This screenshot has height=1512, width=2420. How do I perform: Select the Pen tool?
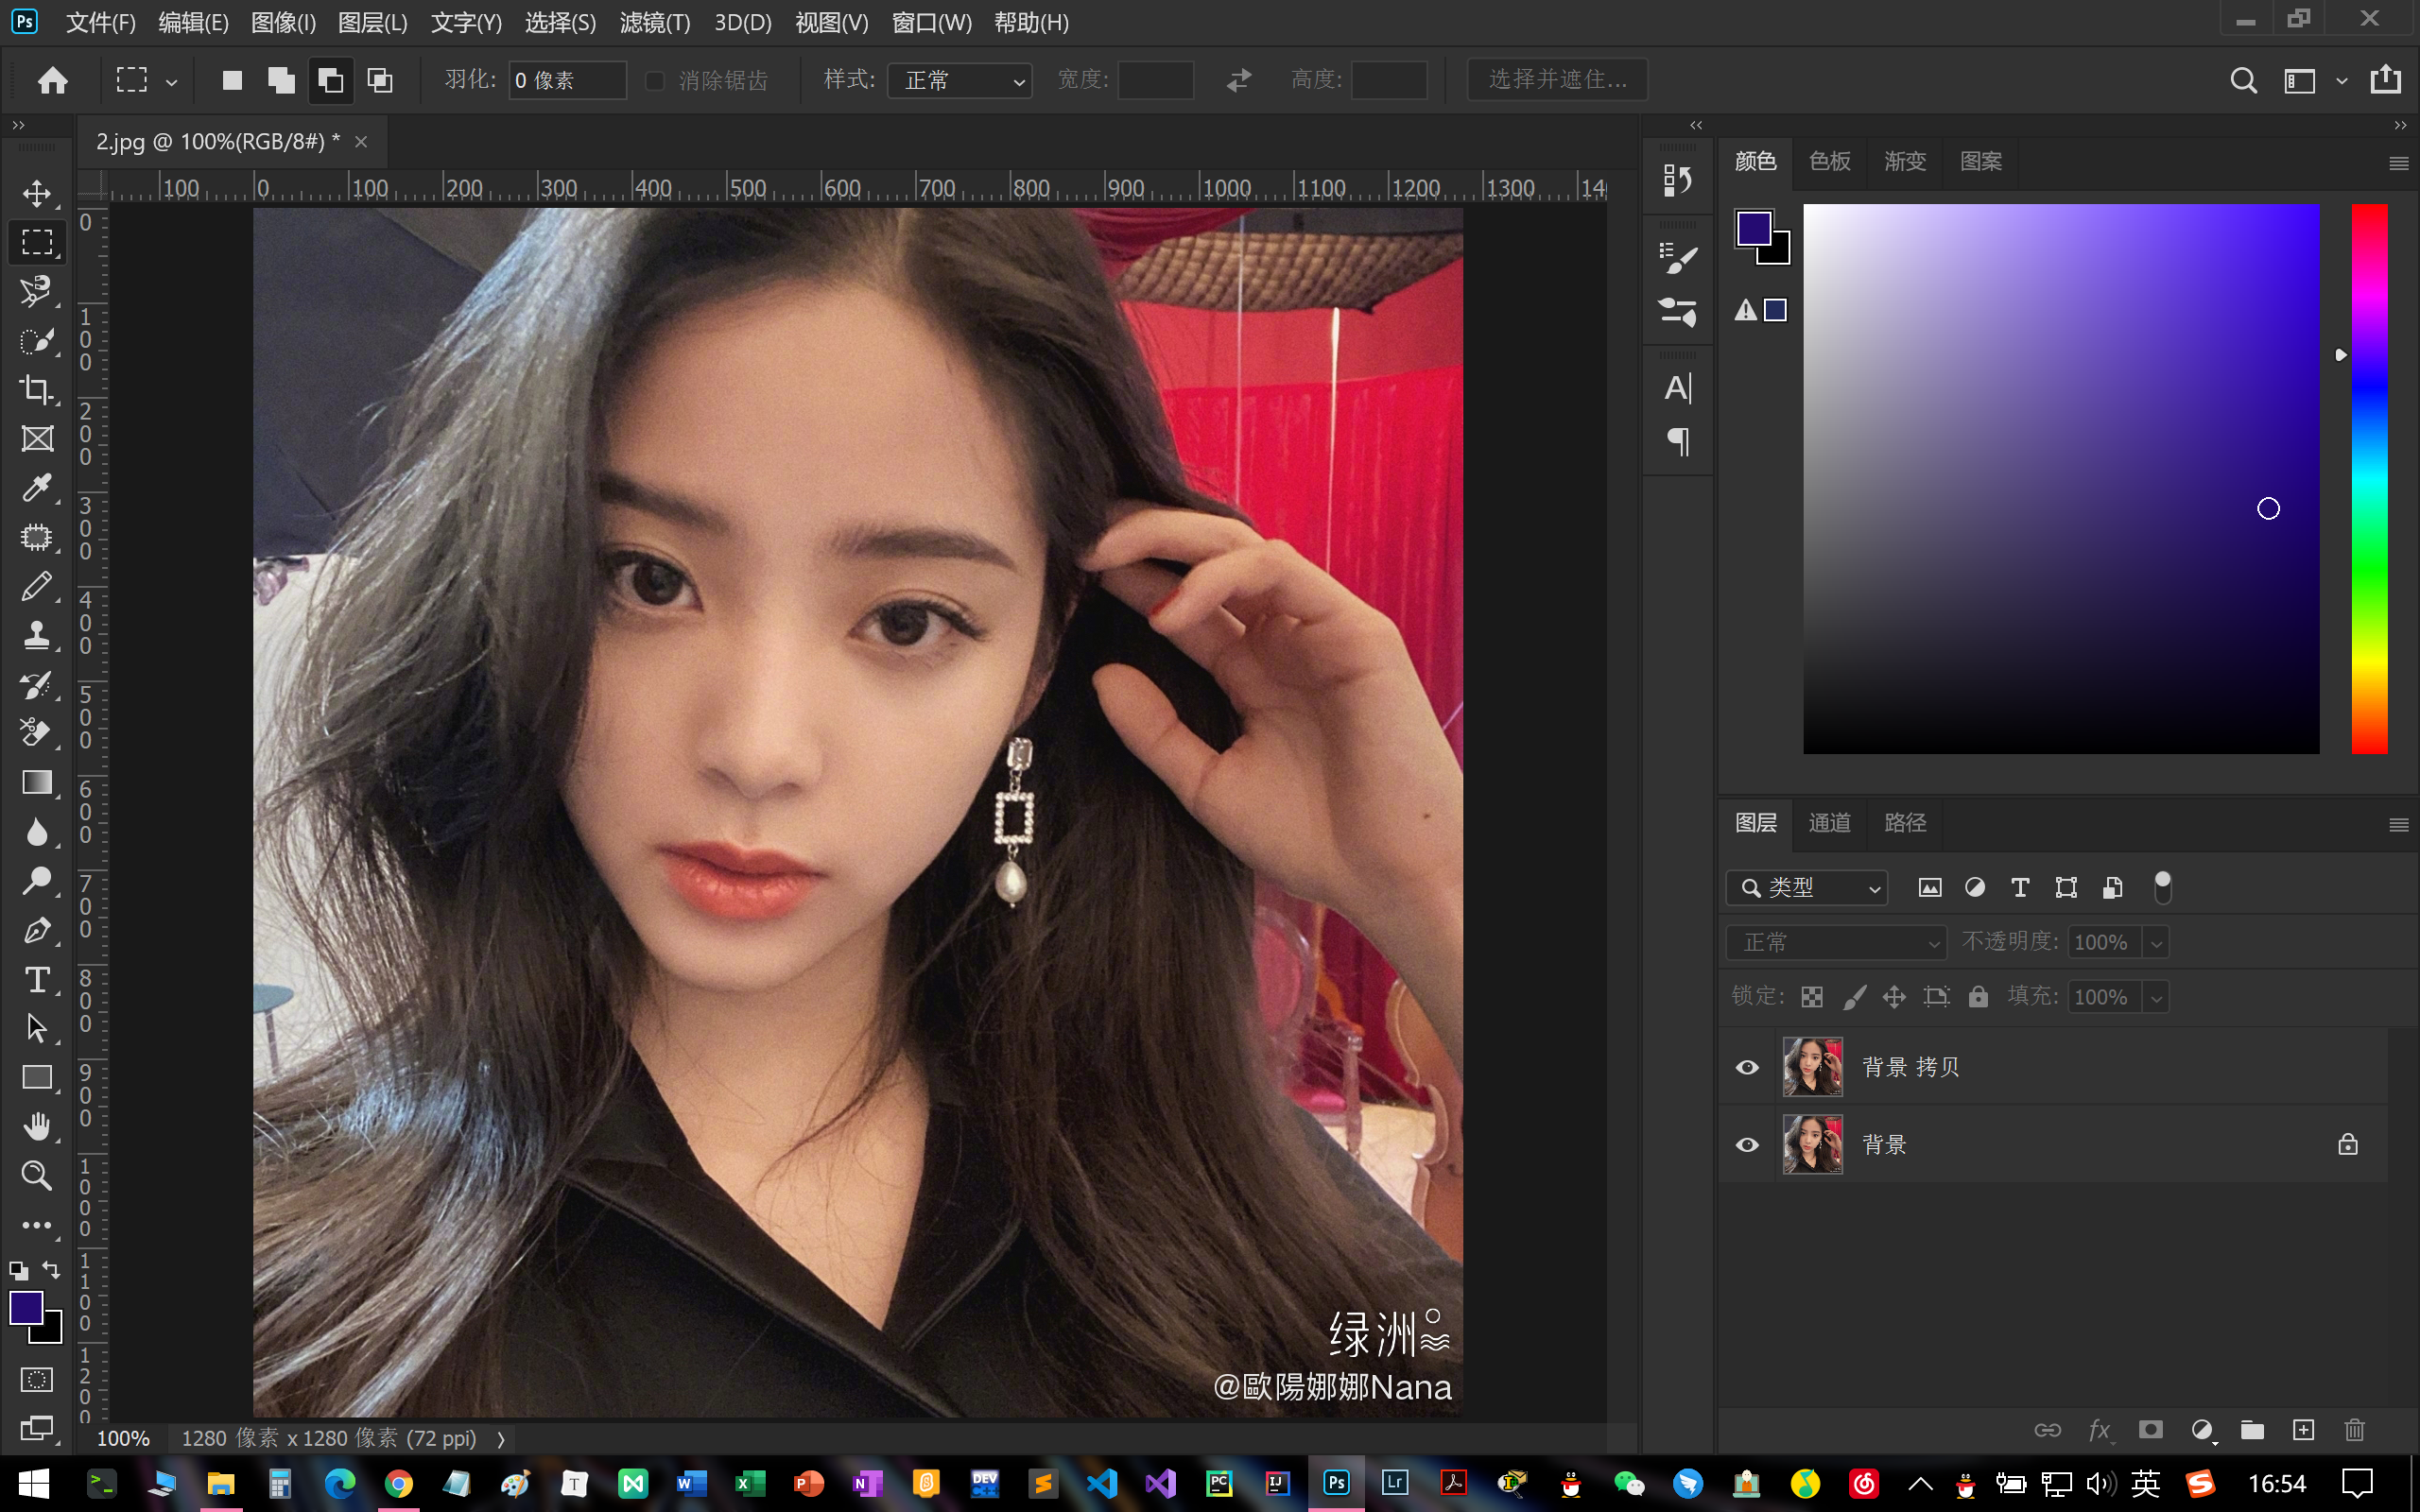pos(37,930)
